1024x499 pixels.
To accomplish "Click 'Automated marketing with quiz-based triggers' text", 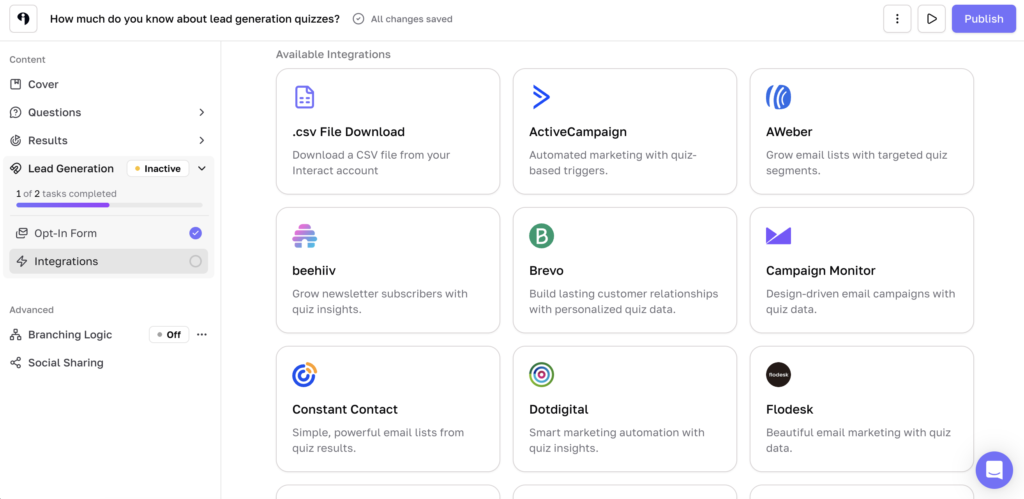I will click(x=613, y=163).
